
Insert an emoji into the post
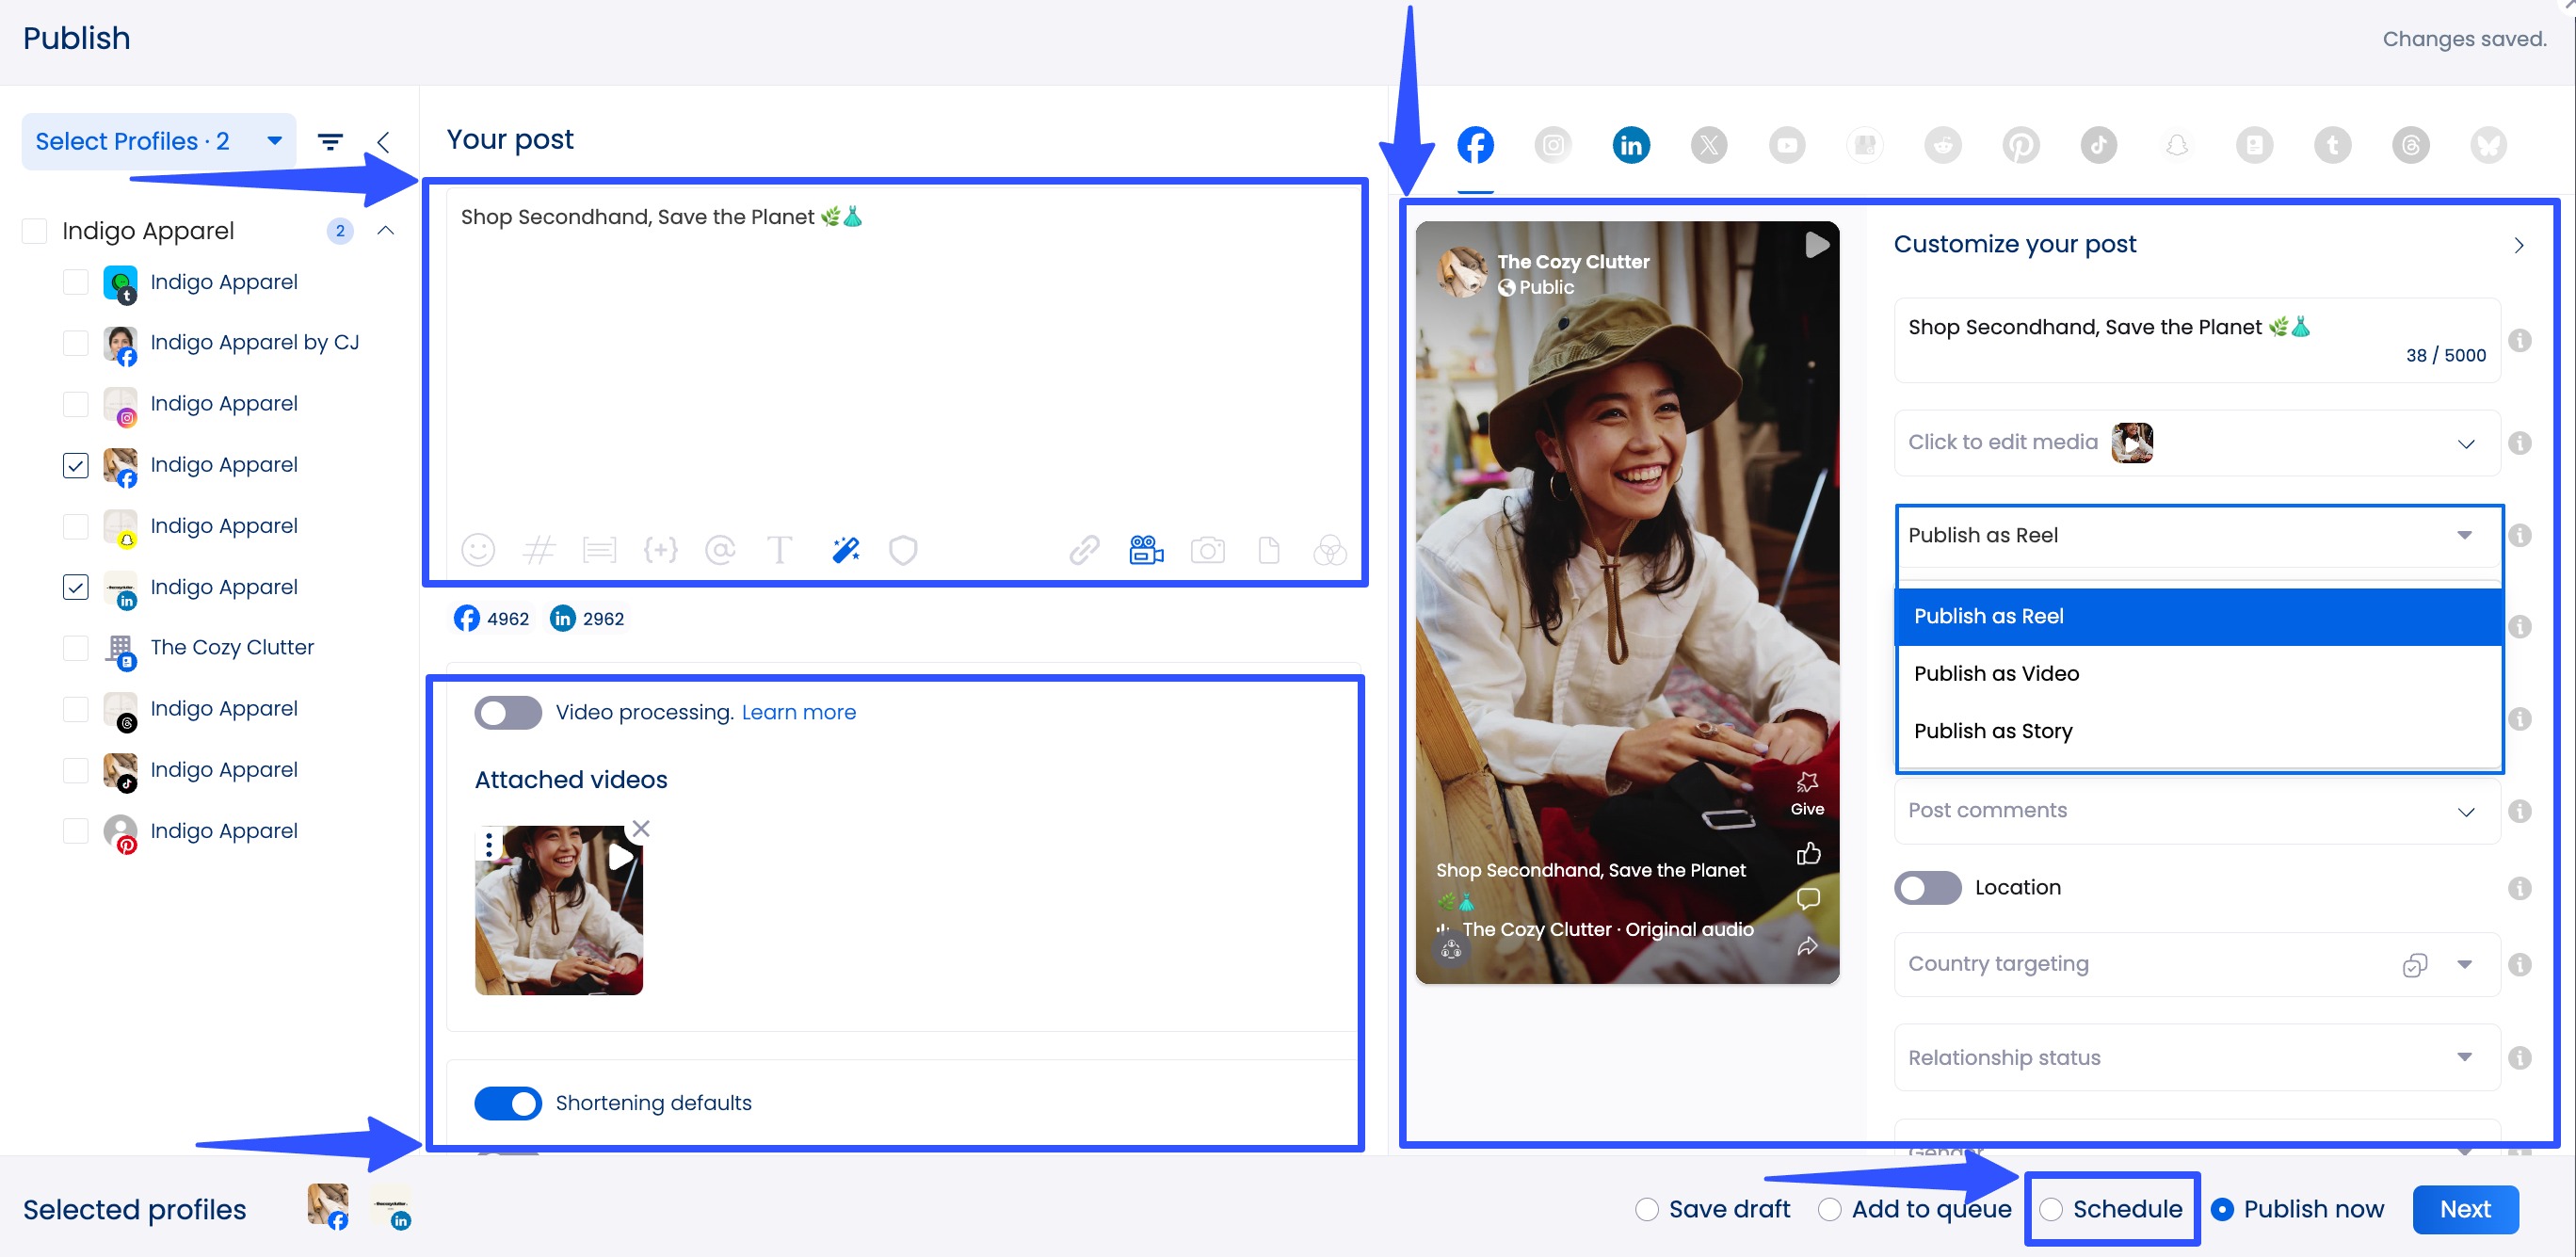pyautogui.click(x=478, y=549)
